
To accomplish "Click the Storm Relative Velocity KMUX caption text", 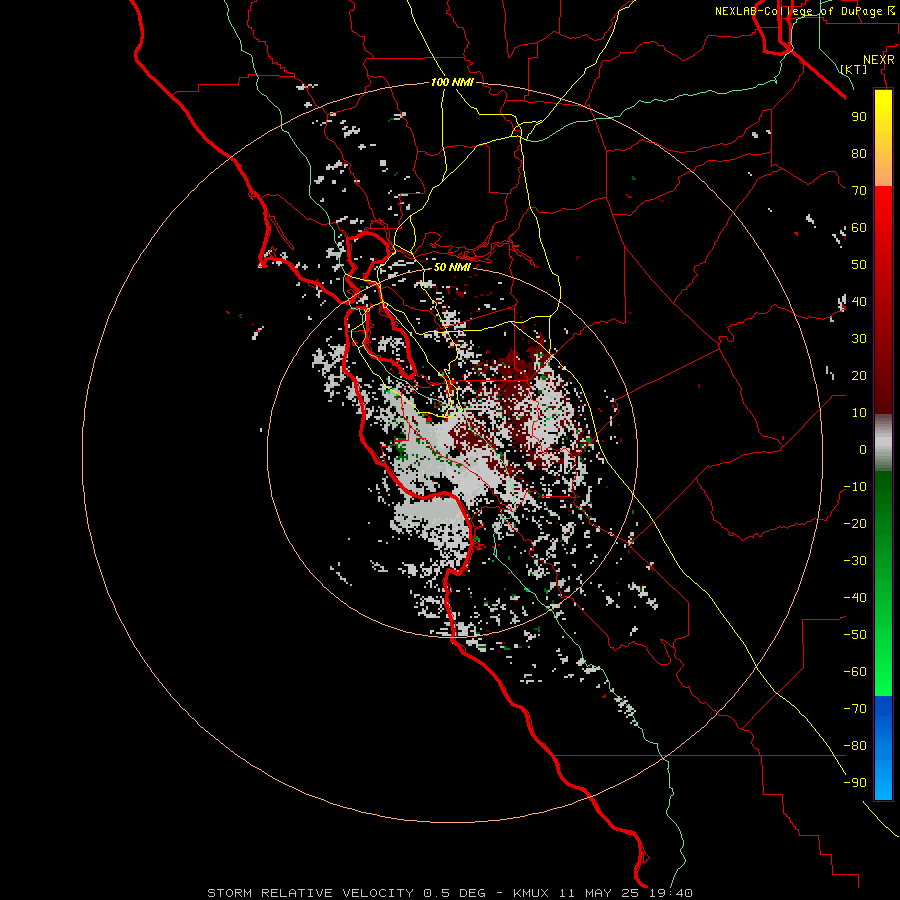I will [x=450, y=893].
